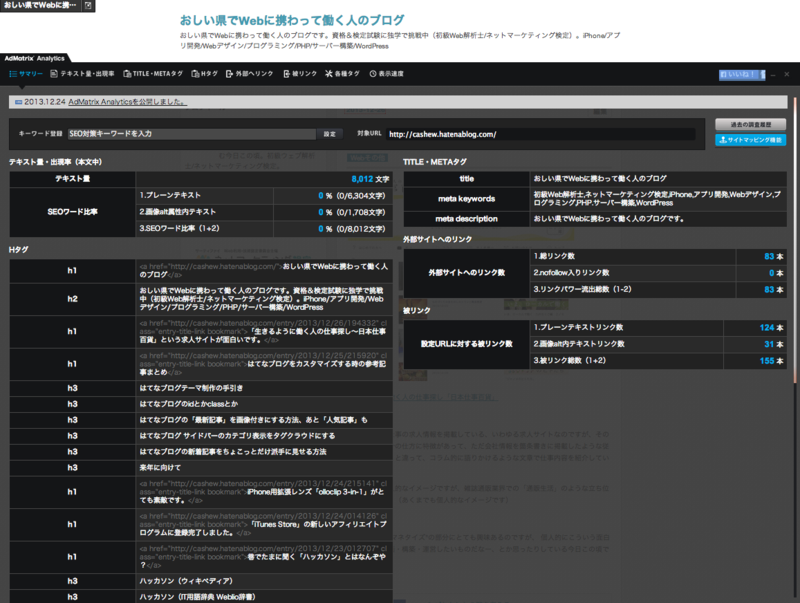Close the AdMatrix Analytics panel
Image resolution: width=800 pixels, height=603 pixels.
[787, 74]
